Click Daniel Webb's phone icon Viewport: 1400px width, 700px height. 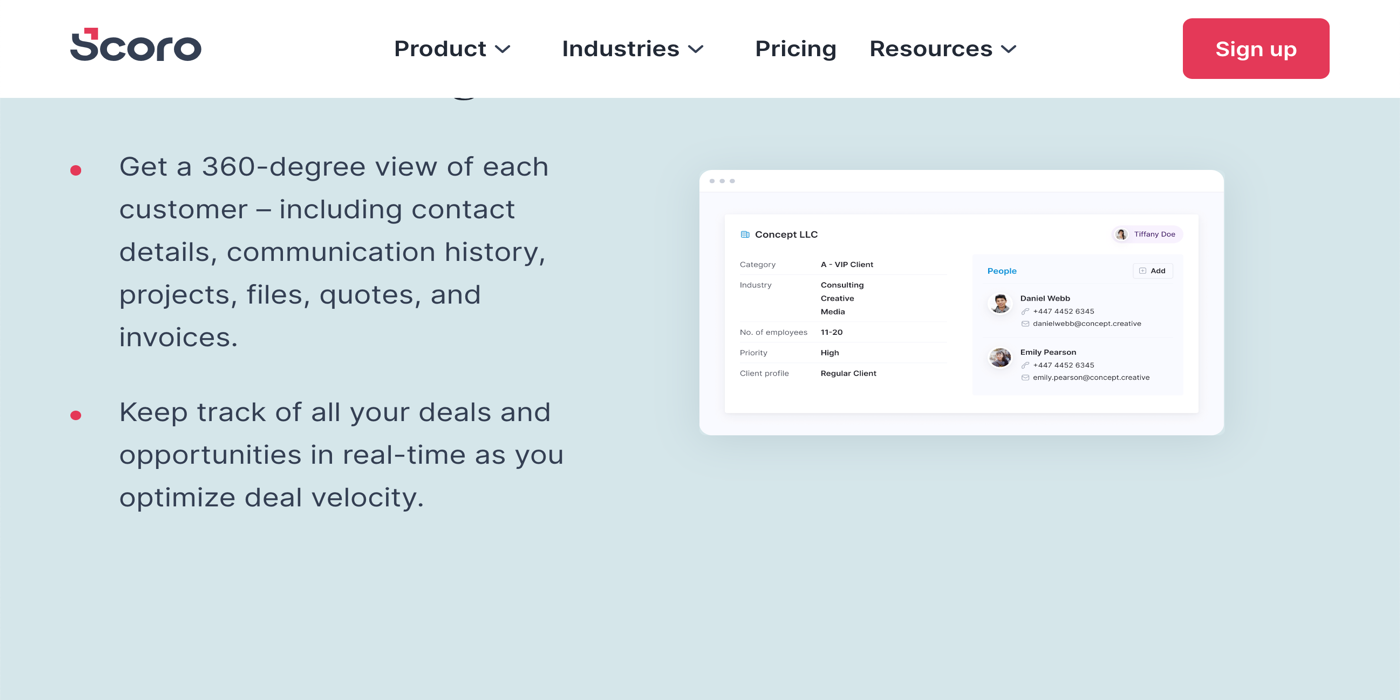pos(1025,312)
